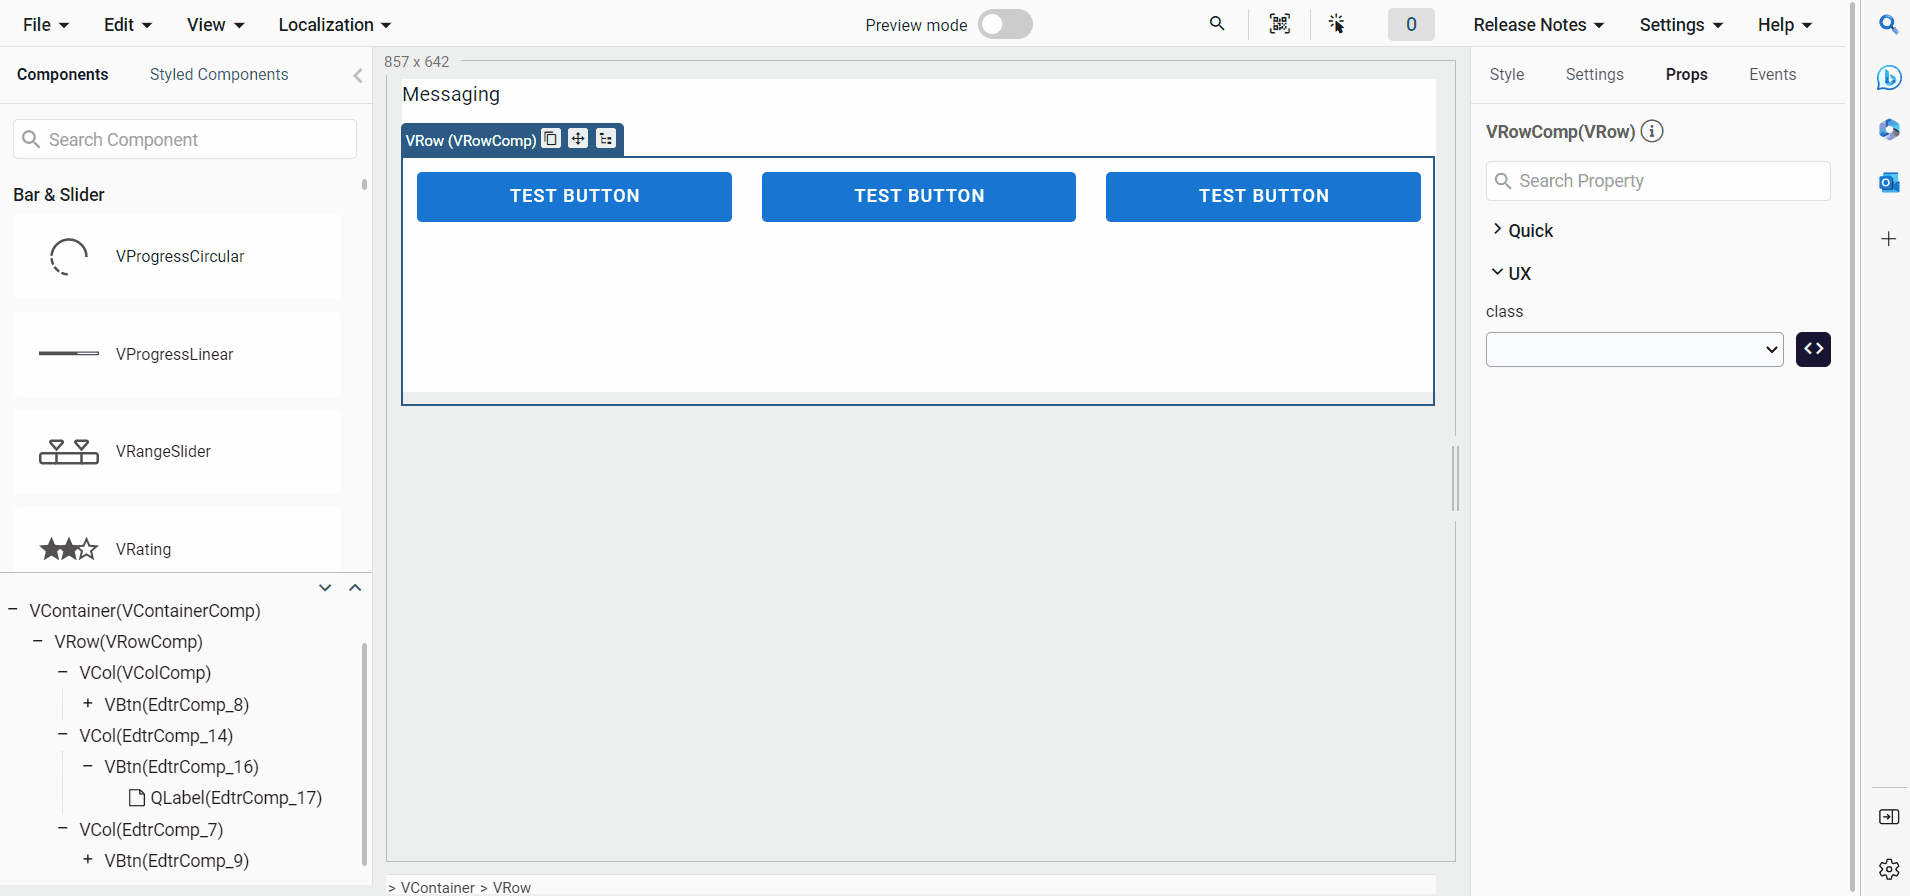Collapse the UX properties section
Screen dimensions: 1910x896
click(1497, 273)
